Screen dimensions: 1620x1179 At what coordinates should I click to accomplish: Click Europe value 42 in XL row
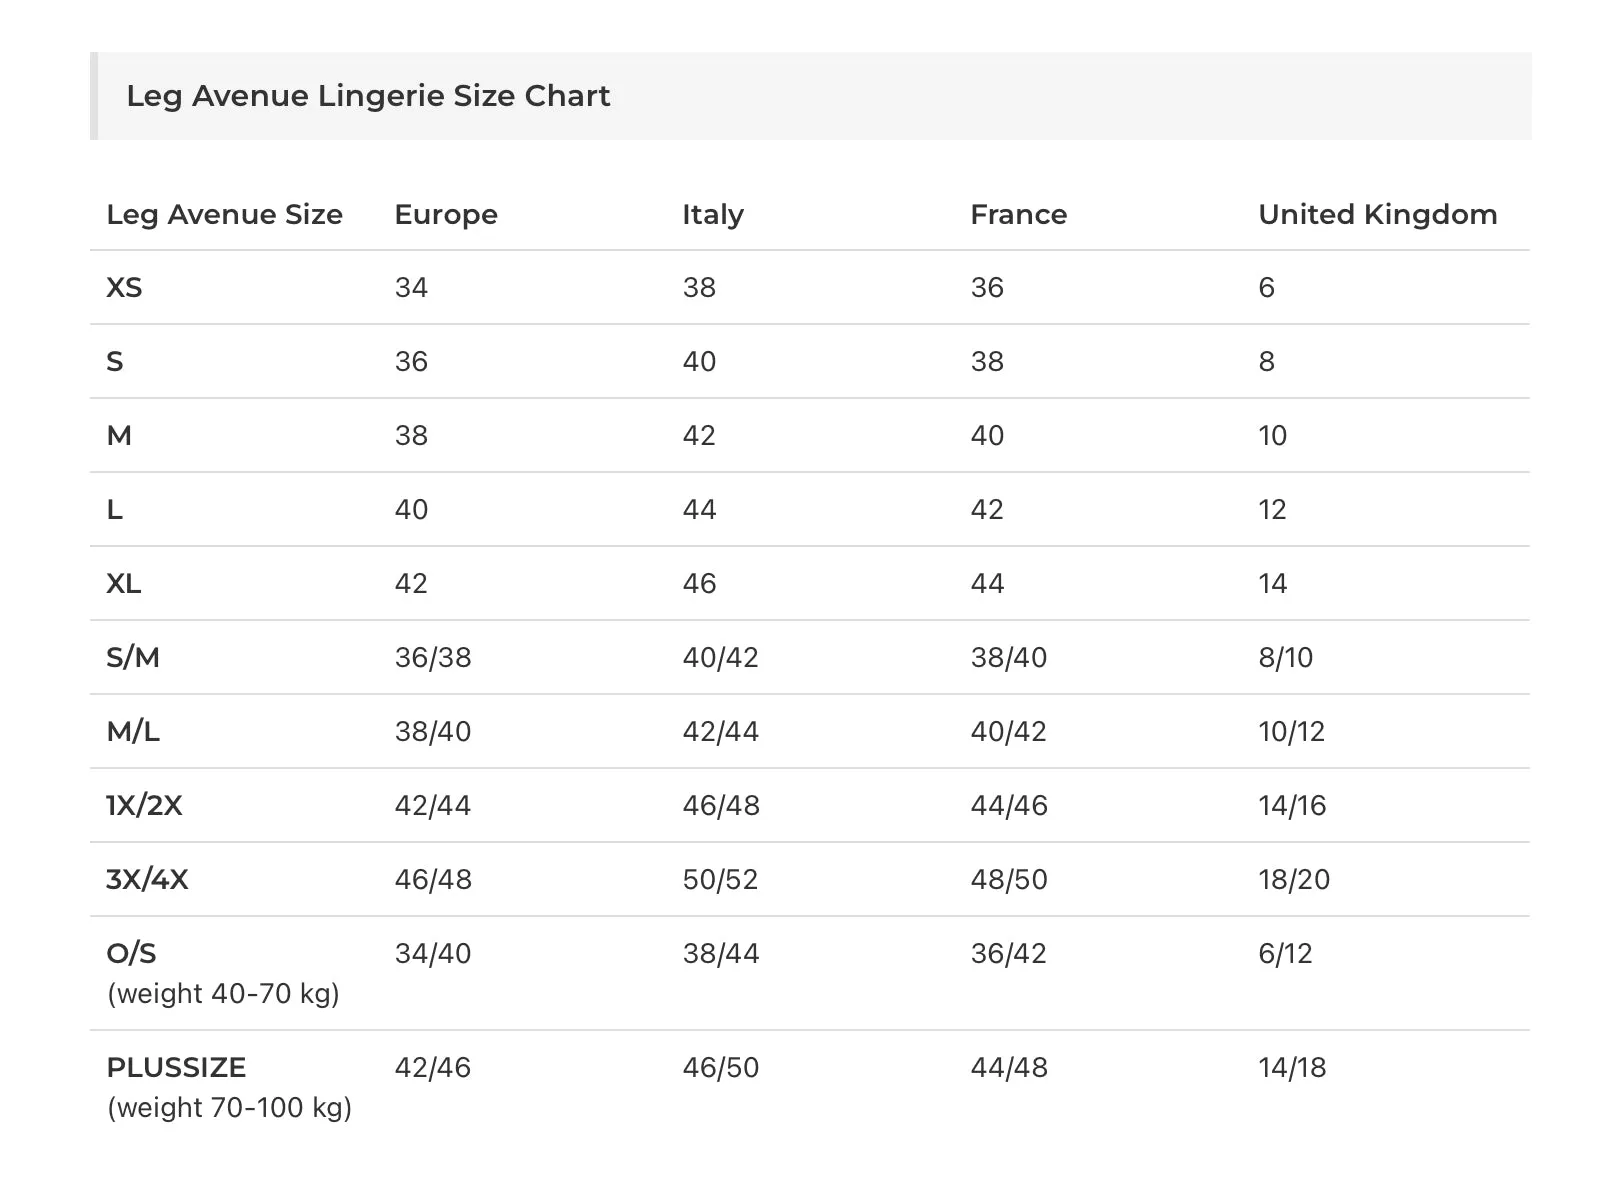tap(411, 584)
